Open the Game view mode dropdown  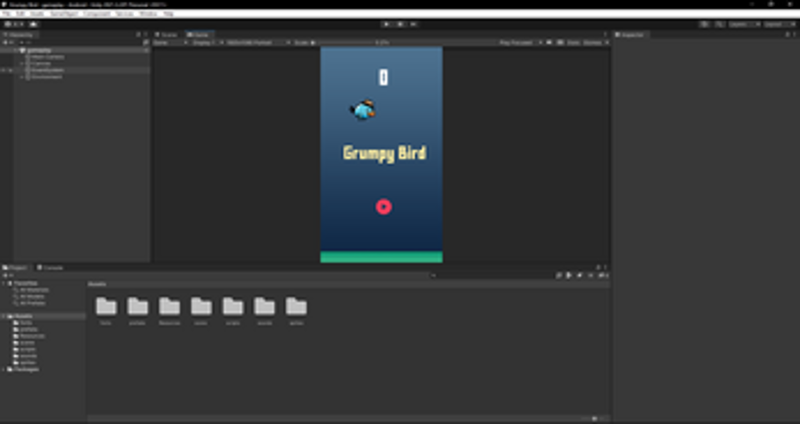point(170,43)
